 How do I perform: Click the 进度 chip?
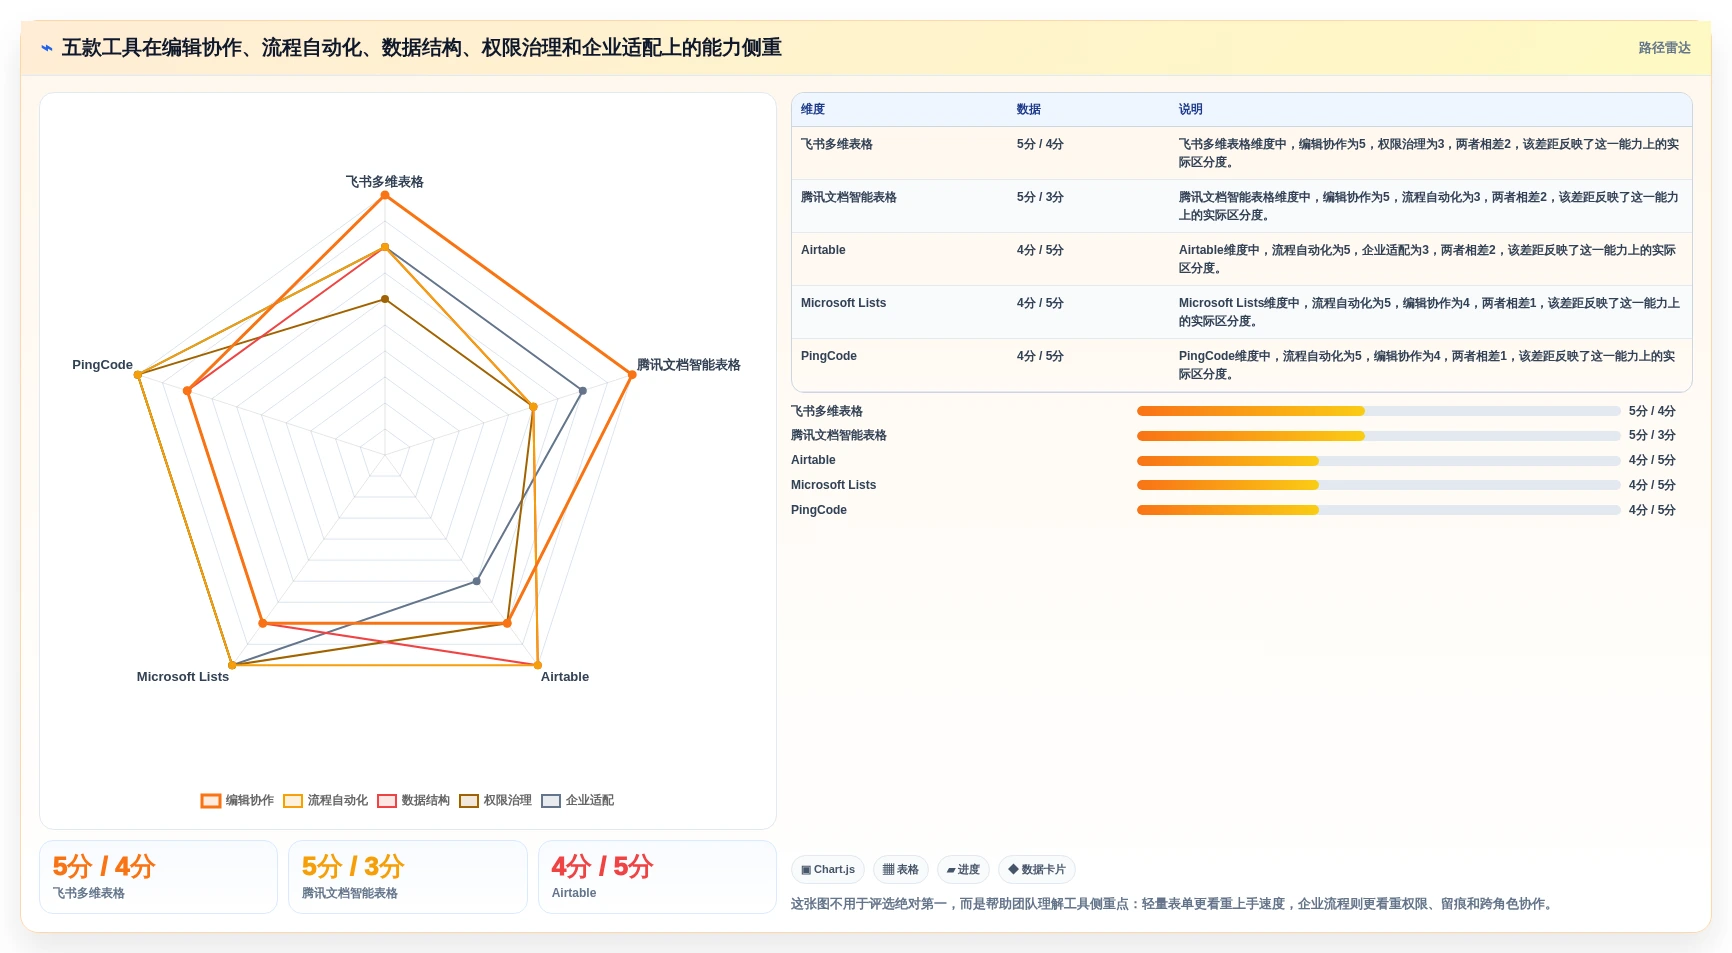(x=963, y=869)
